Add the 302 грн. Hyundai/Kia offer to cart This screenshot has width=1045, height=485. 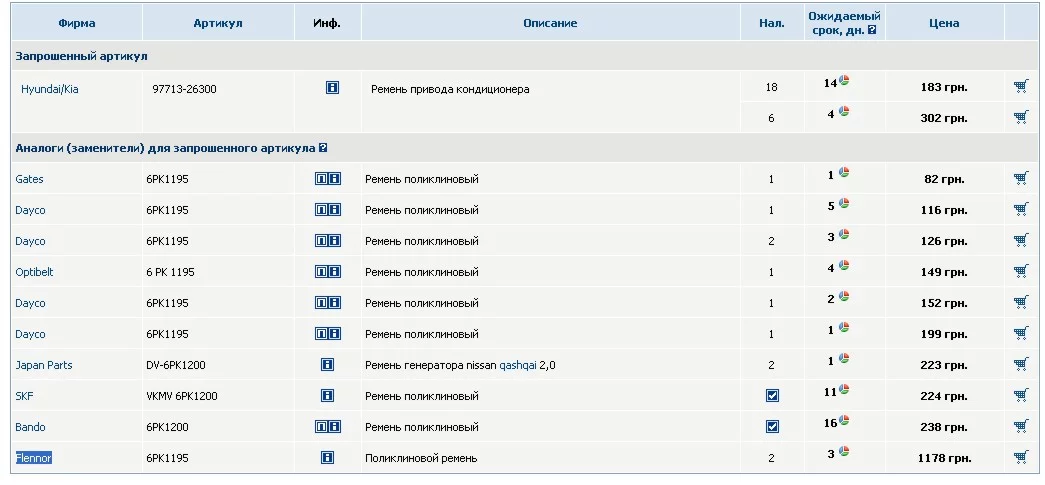pyautogui.click(x=1020, y=117)
